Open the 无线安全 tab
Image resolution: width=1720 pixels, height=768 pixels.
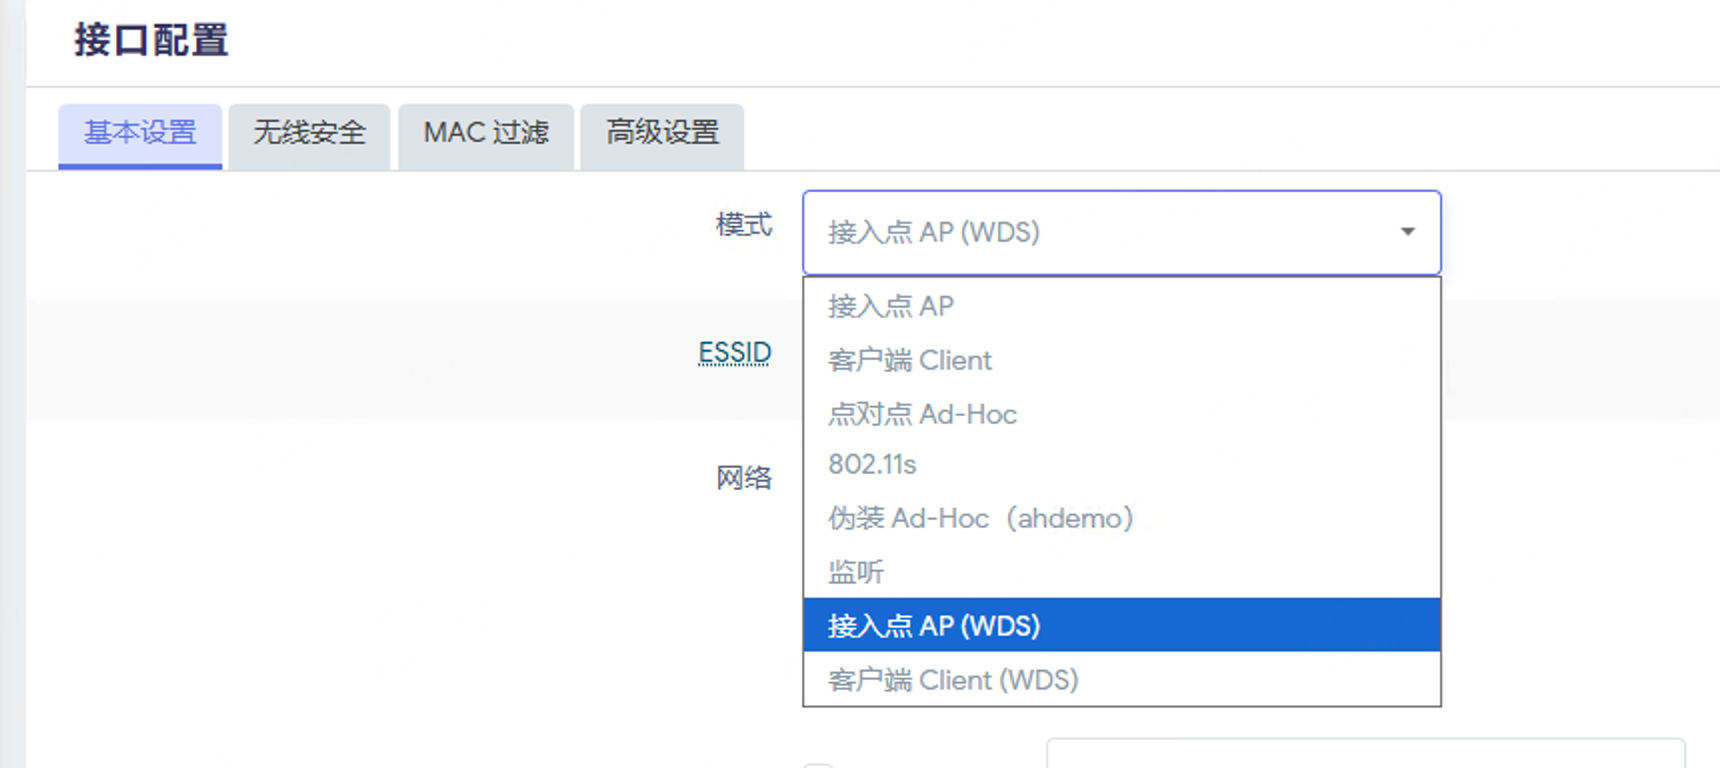point(309,135)
